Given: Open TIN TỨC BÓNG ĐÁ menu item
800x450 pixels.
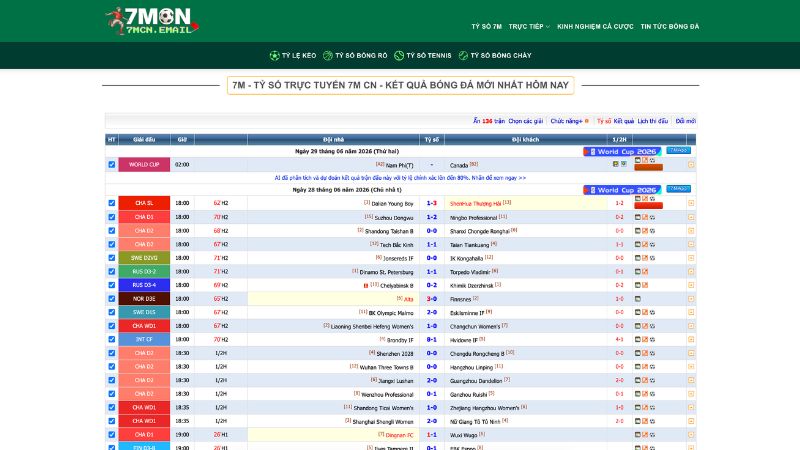Looking at the screenshot, I should point(670,27).
